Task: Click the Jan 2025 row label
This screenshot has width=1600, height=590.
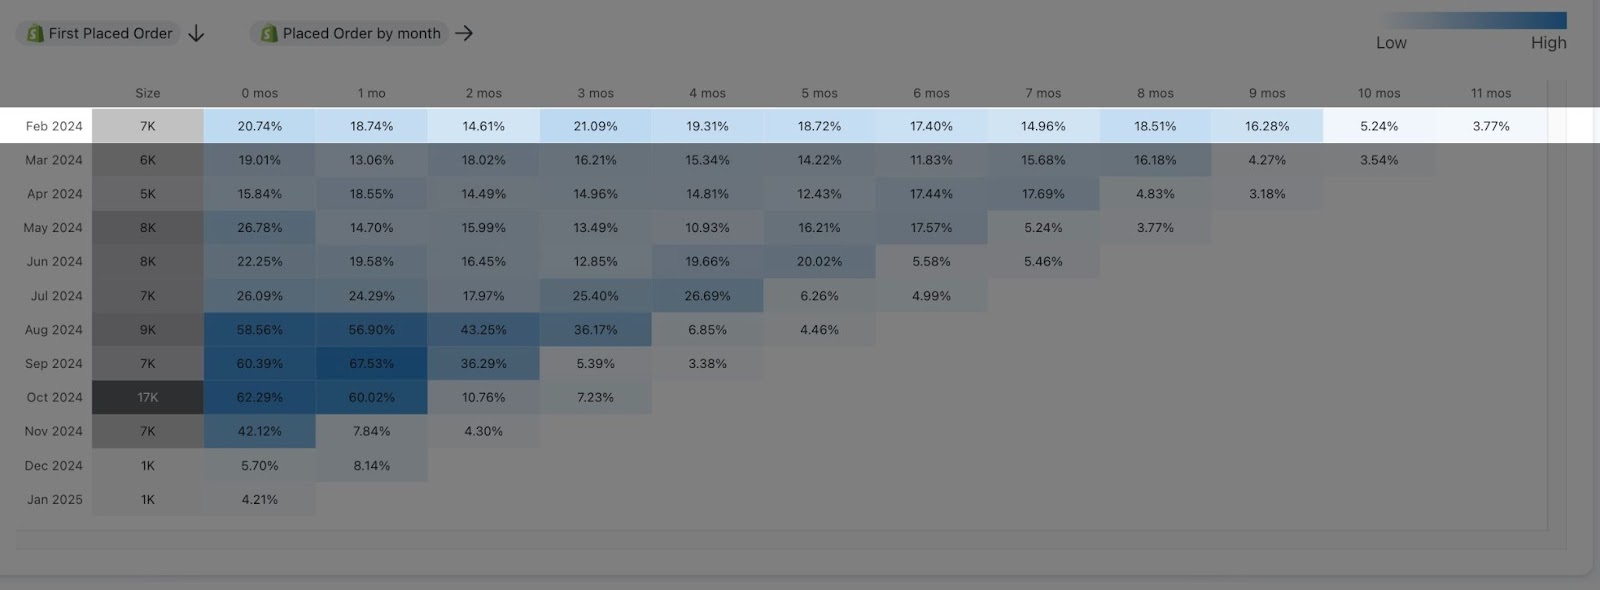Action: tap(54, 499)
